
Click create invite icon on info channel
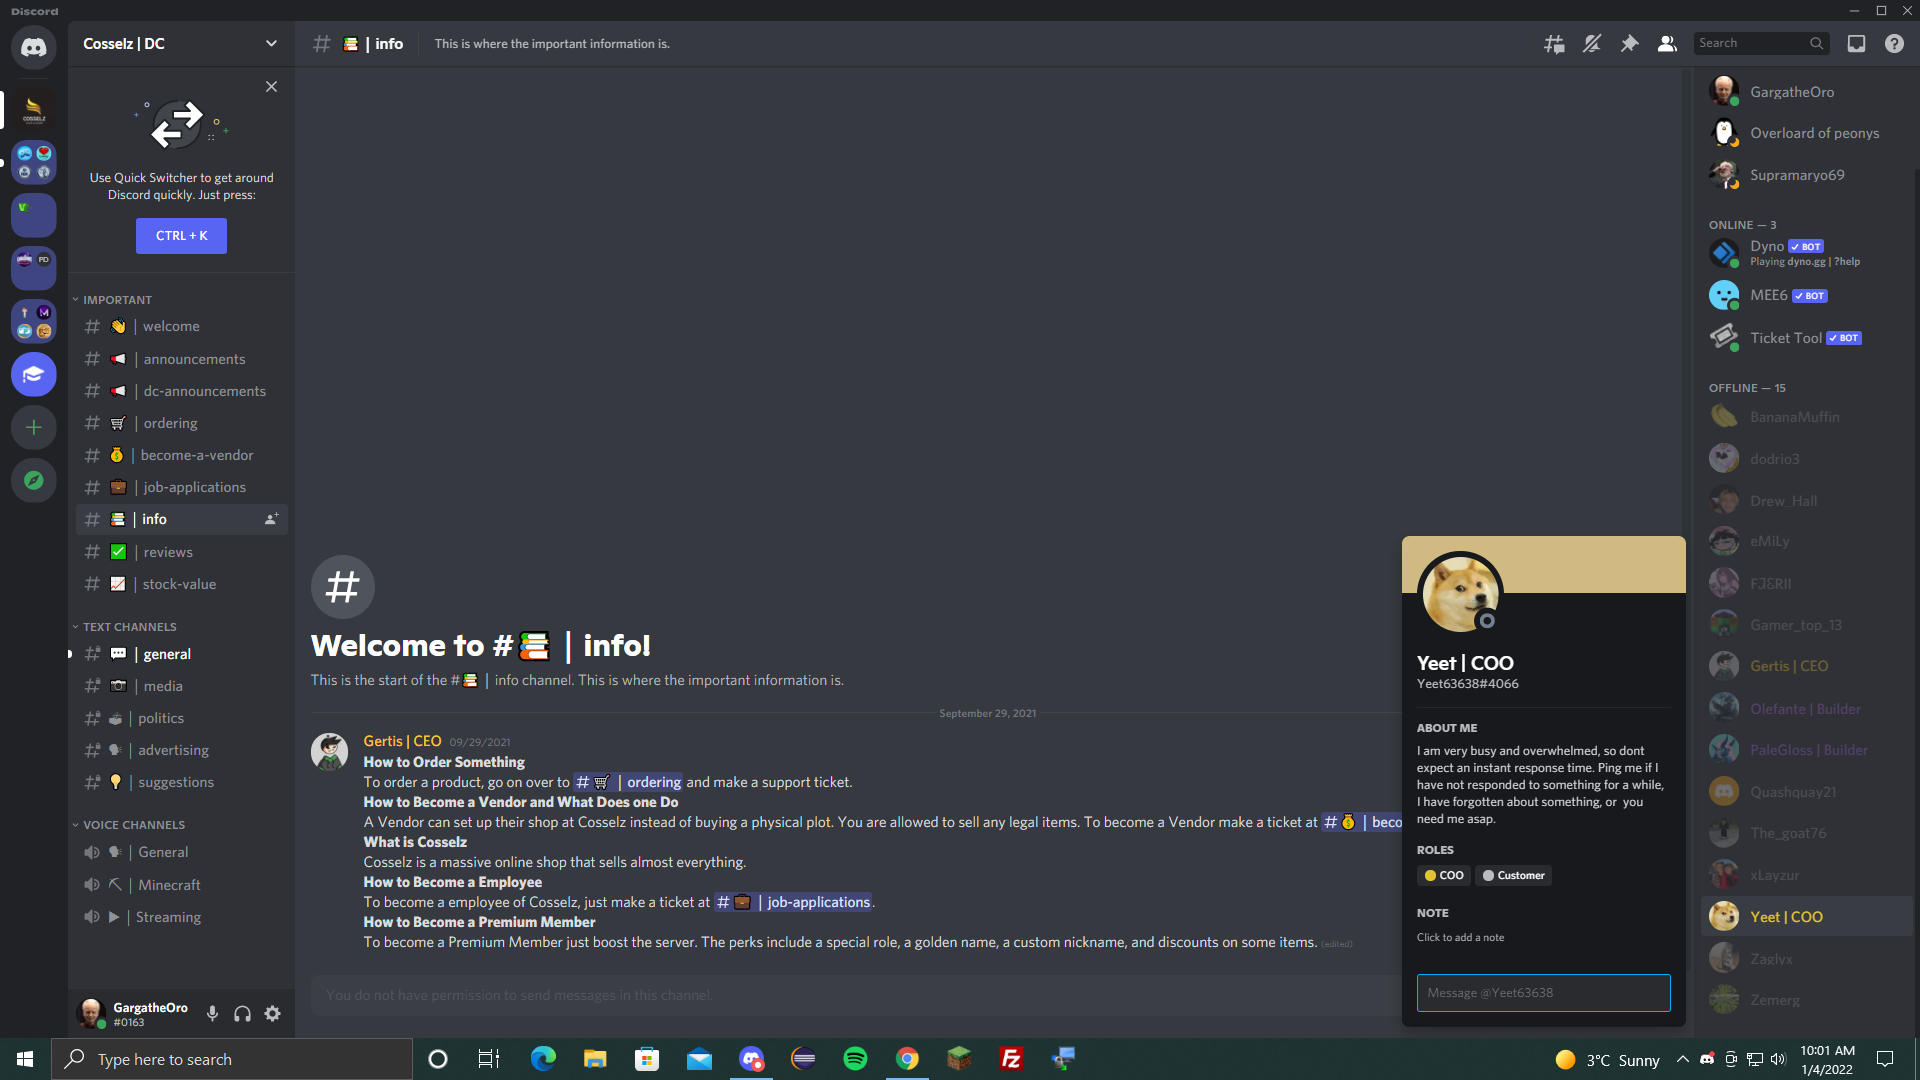tap(271, 519)
